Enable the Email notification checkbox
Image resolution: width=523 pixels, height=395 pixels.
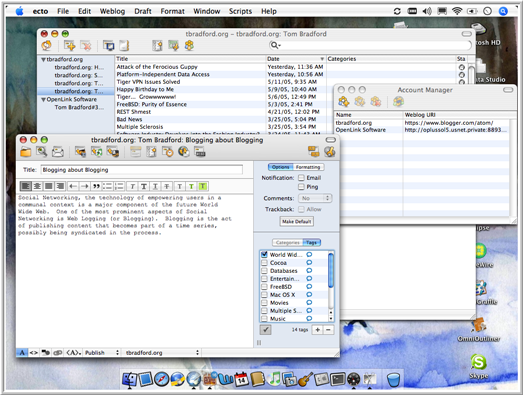click(x=301, y=177)
